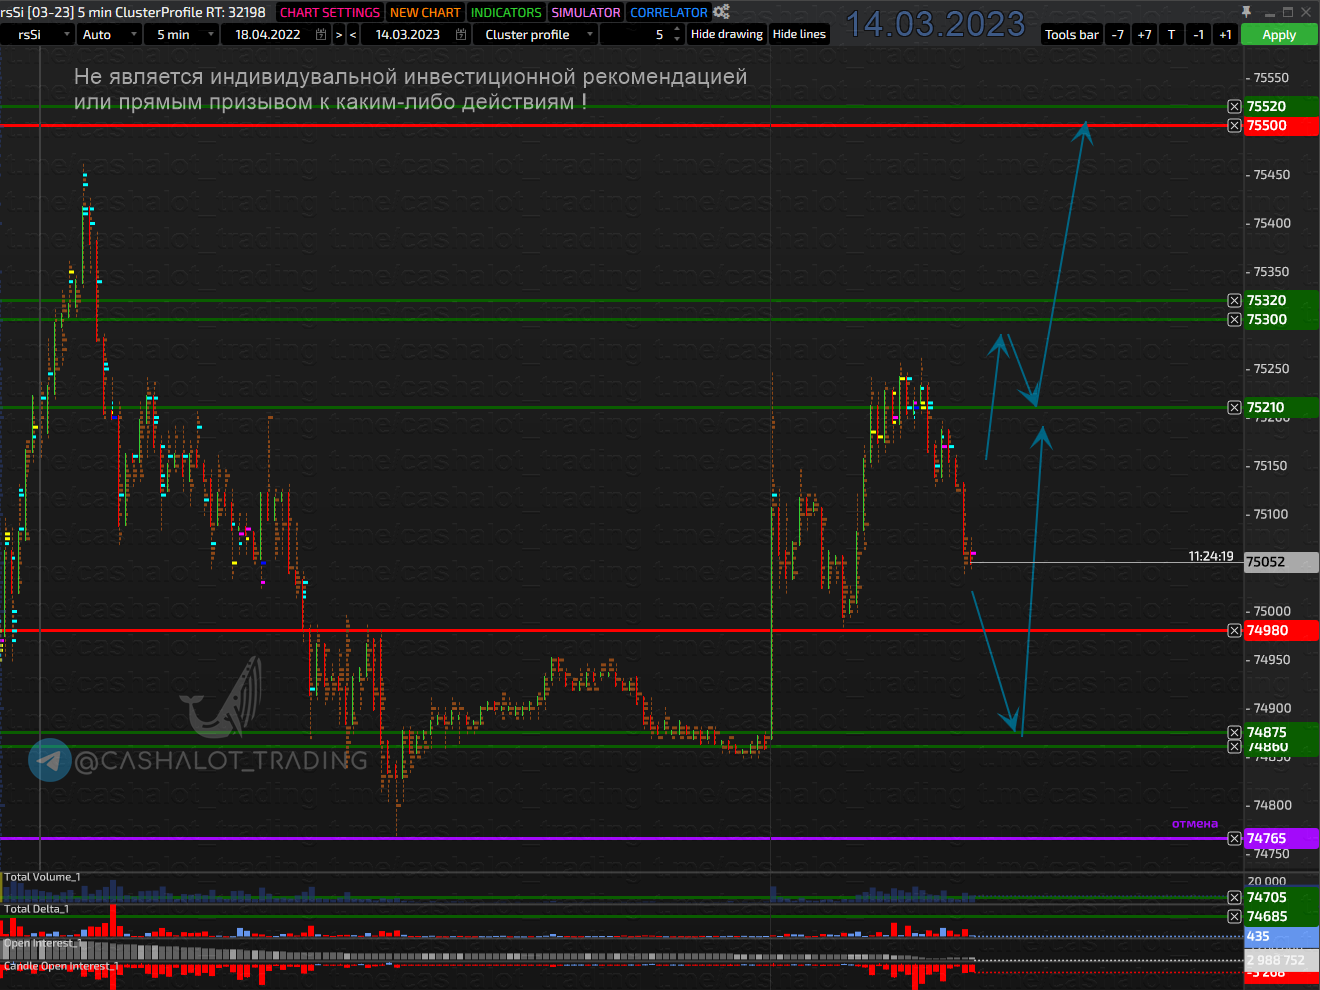
Task: Open the CHART SETTINGS menu
Action: tap(330, 12)
